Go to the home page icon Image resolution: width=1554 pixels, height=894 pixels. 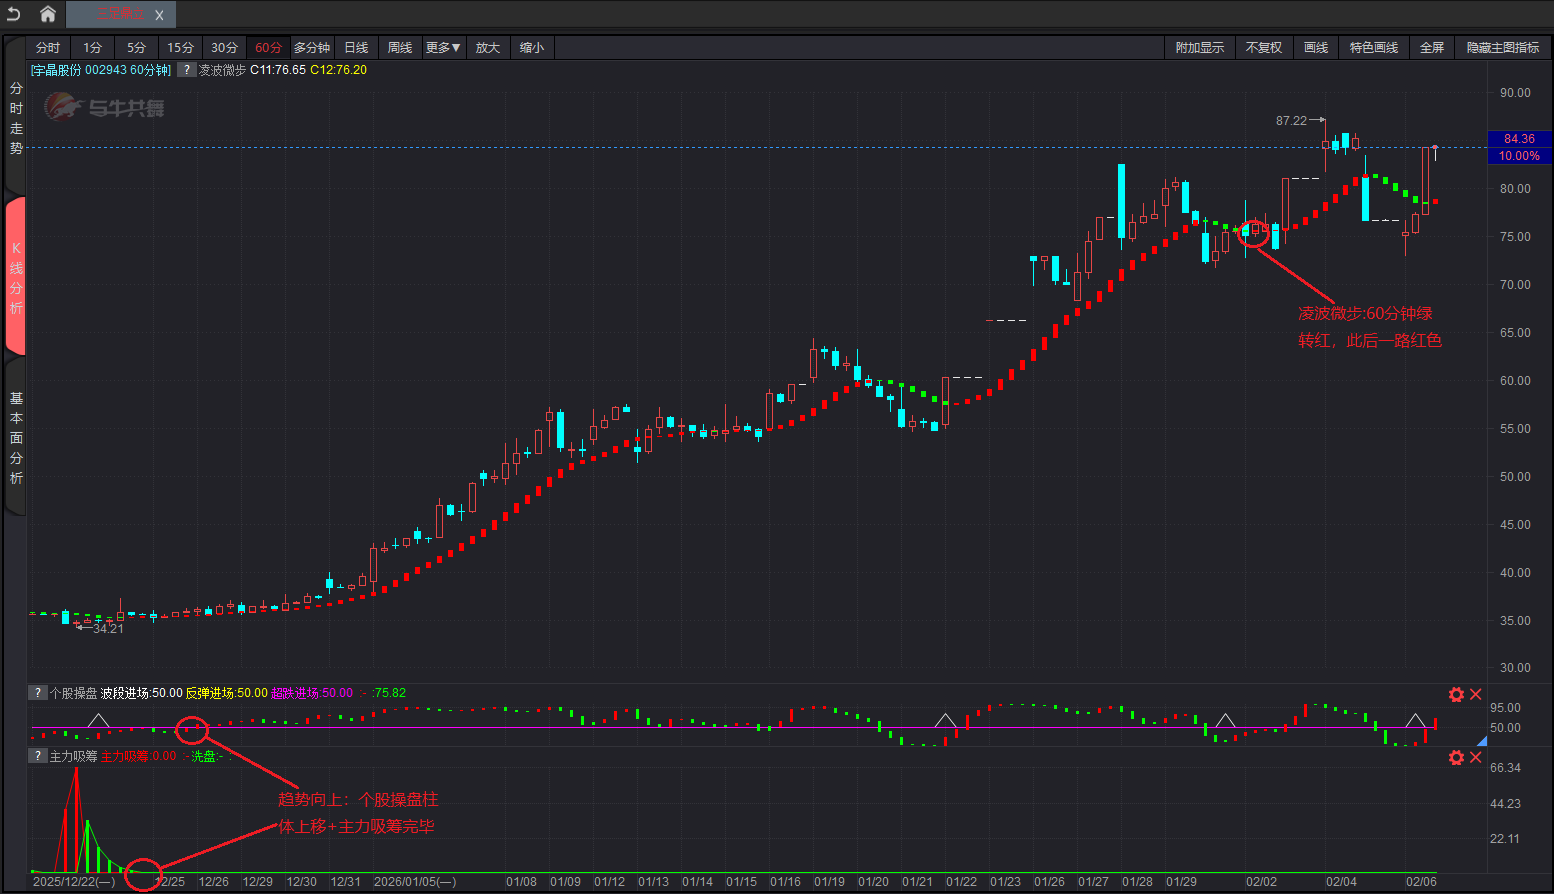coord(47,14)
